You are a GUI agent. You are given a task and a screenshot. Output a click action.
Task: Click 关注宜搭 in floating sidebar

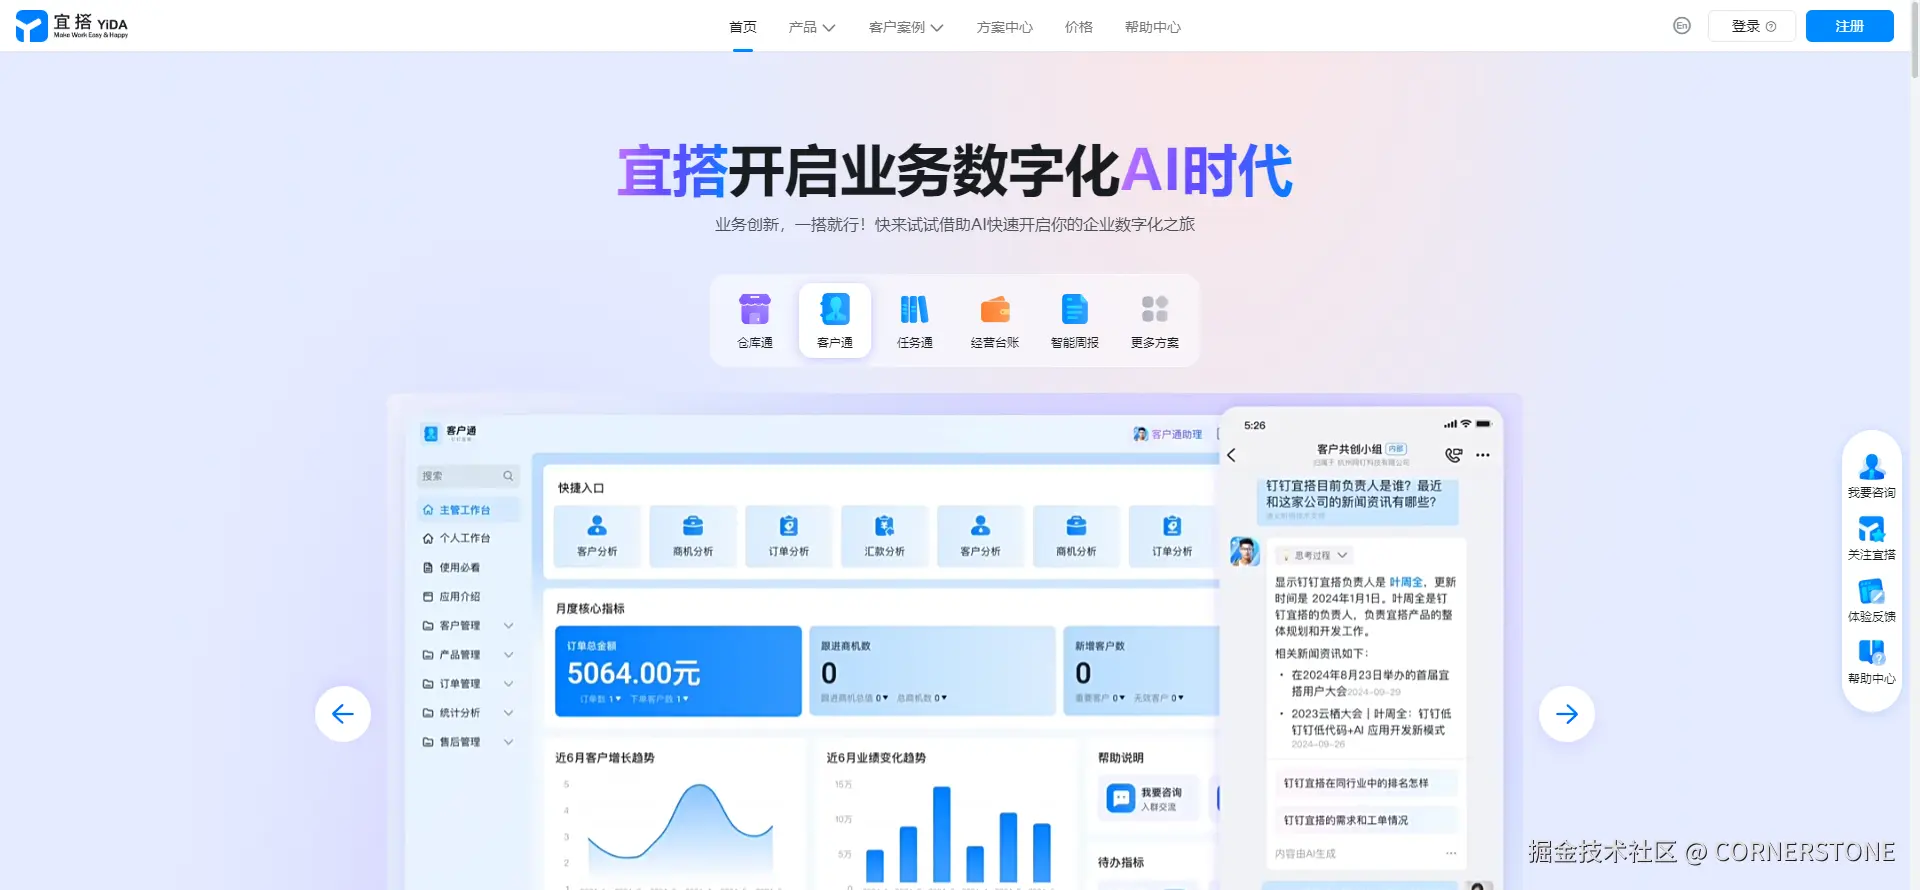[x=1872, y=538]
